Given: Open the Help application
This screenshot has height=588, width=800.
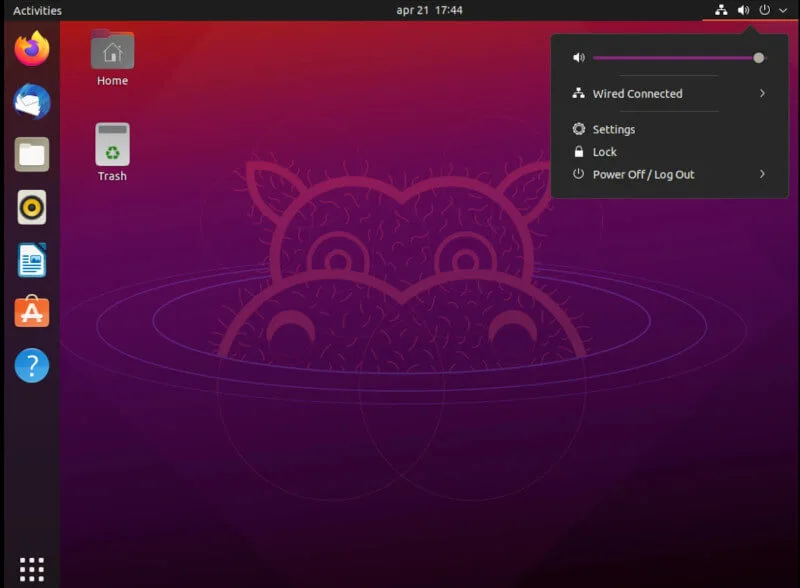Looking at the screenshot, I should click(x=30, y=366).
